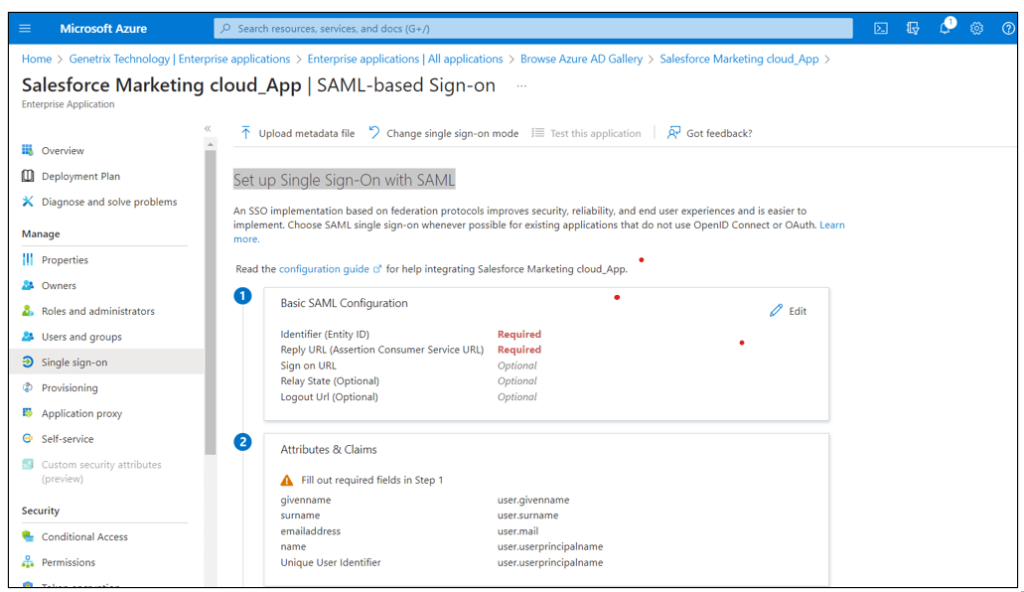Click the Set up Single Sign-On with SAML heading
1024x592 pixels.
pyautogui.click(x=344, y=180)
